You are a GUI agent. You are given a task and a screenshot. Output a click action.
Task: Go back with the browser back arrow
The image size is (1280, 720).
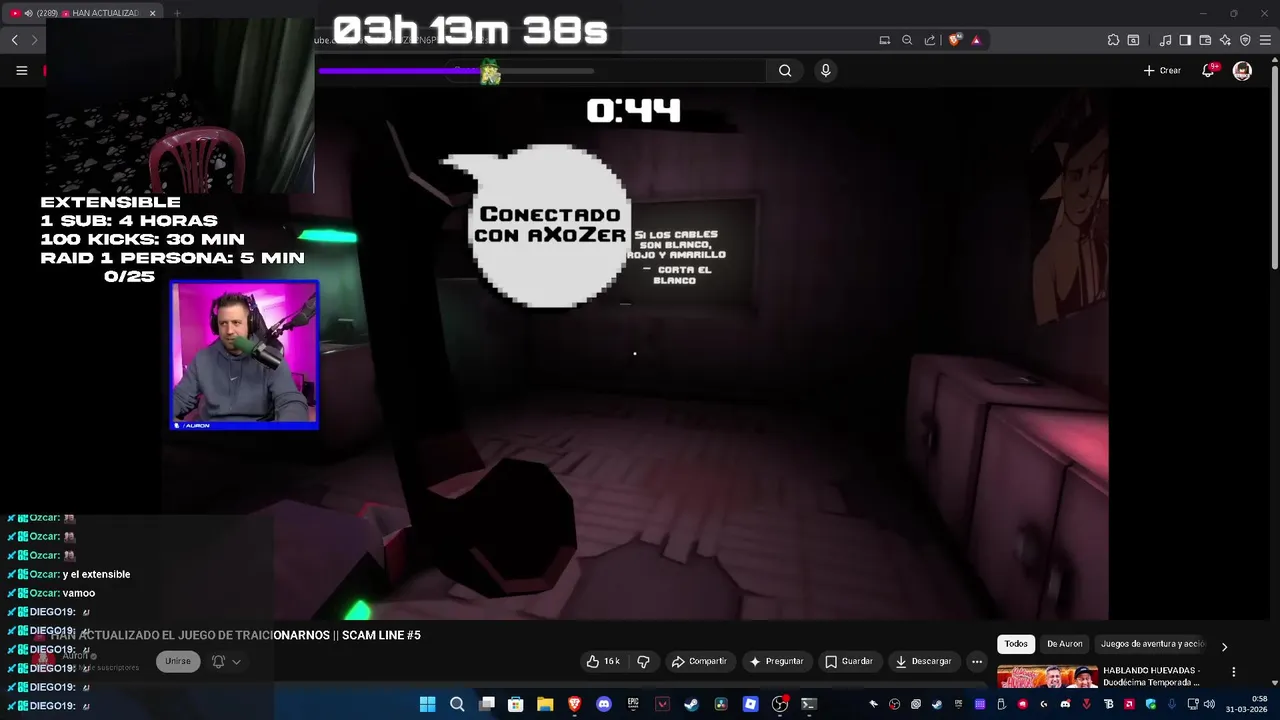pyautogui.click(x=14, y=40)
